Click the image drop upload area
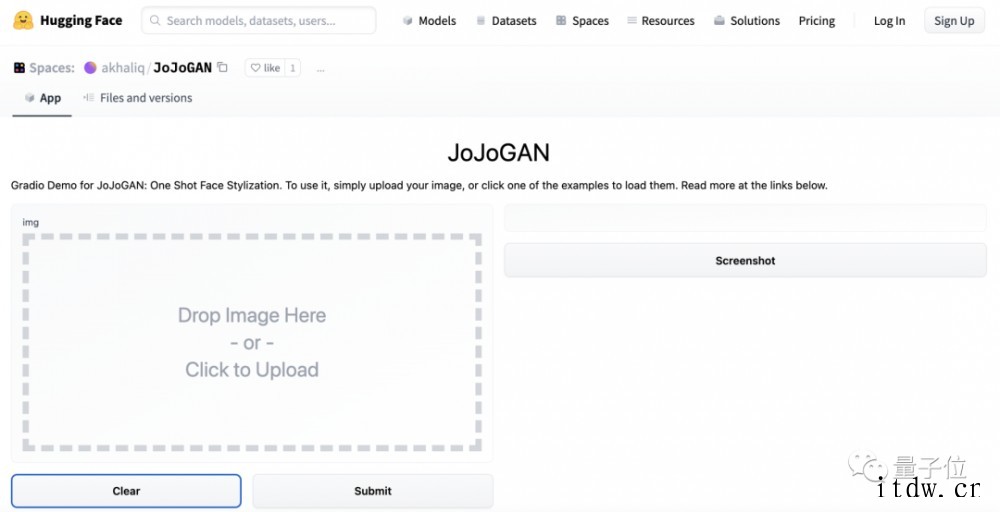1000x512 pixels. click(252, 342)
